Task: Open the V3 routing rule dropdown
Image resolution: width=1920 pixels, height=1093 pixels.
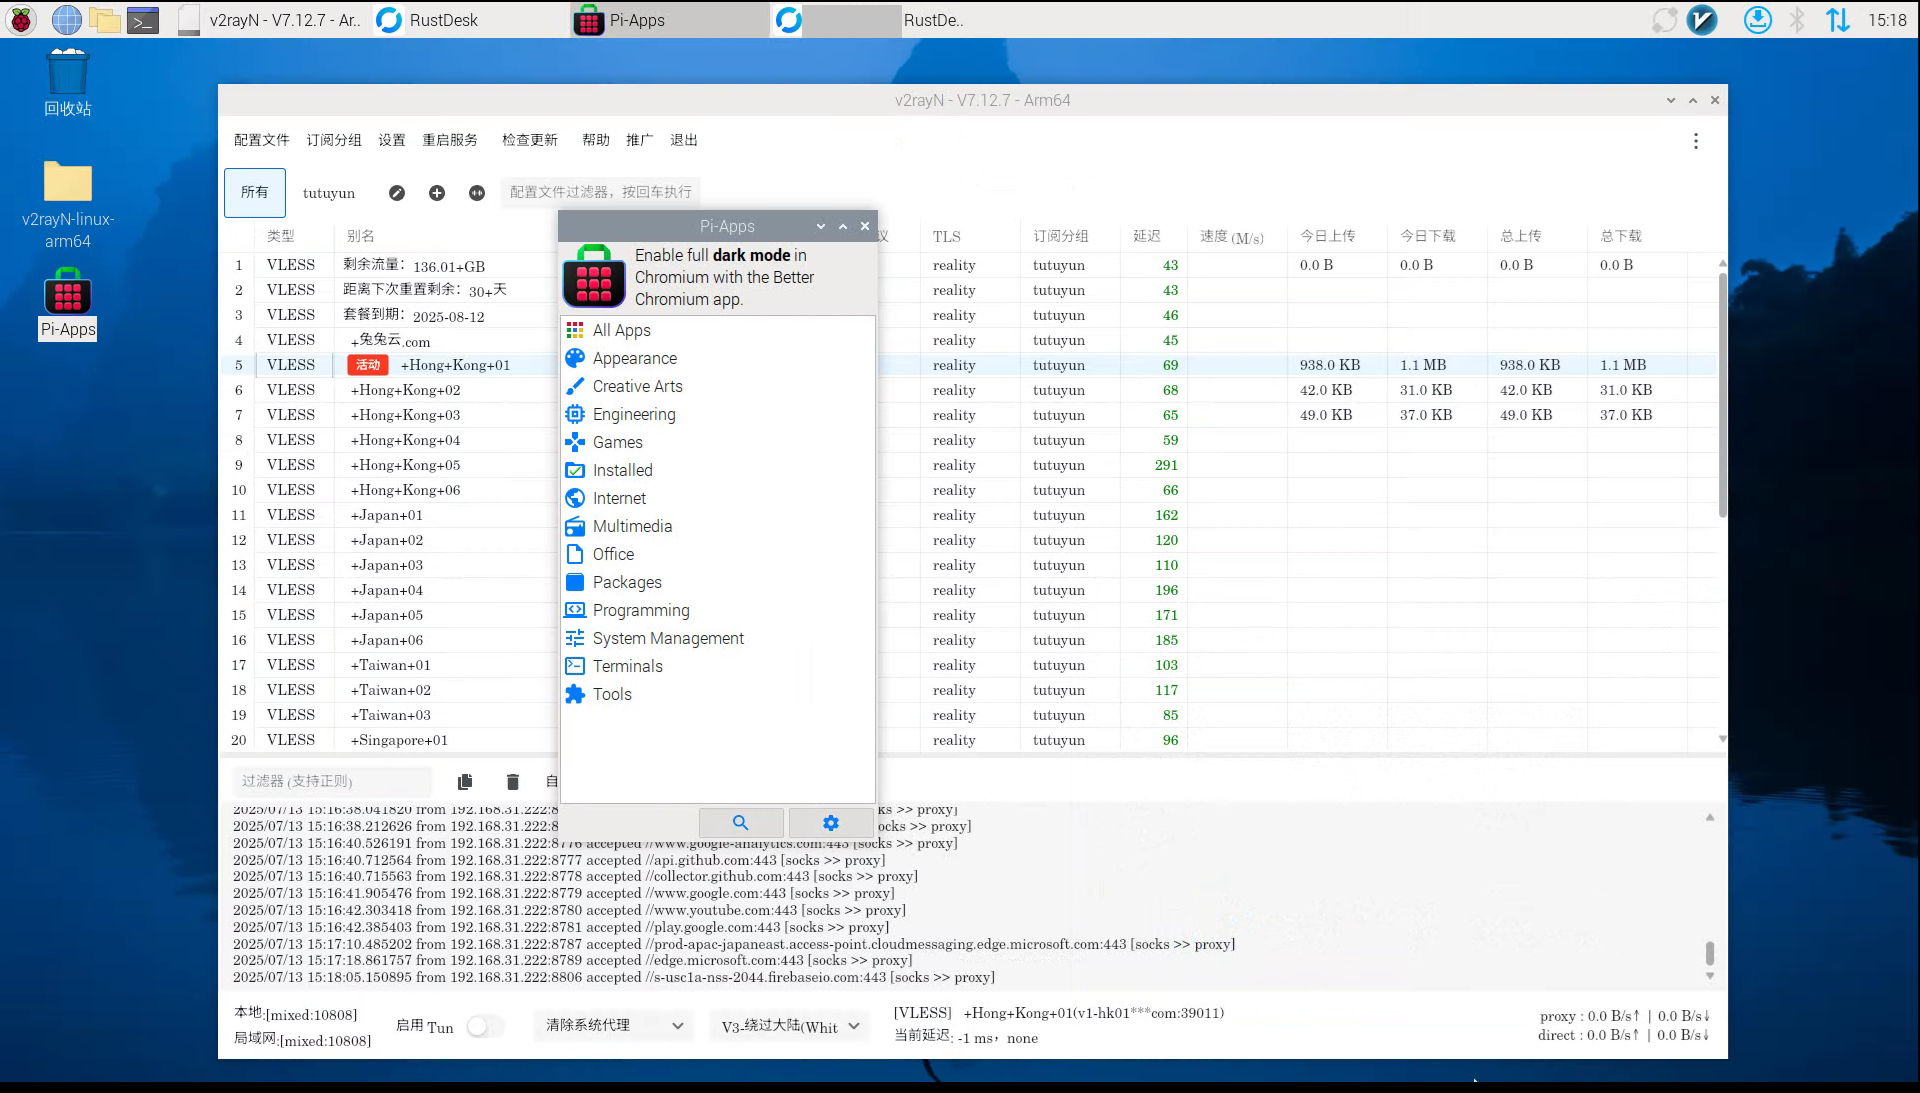Action: coord(790,1026)
